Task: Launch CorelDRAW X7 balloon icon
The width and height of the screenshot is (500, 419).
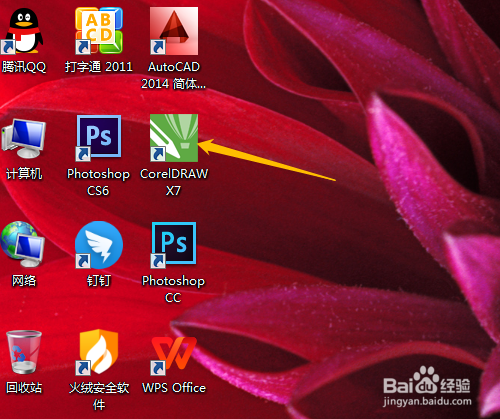Action: pos(174,138)
